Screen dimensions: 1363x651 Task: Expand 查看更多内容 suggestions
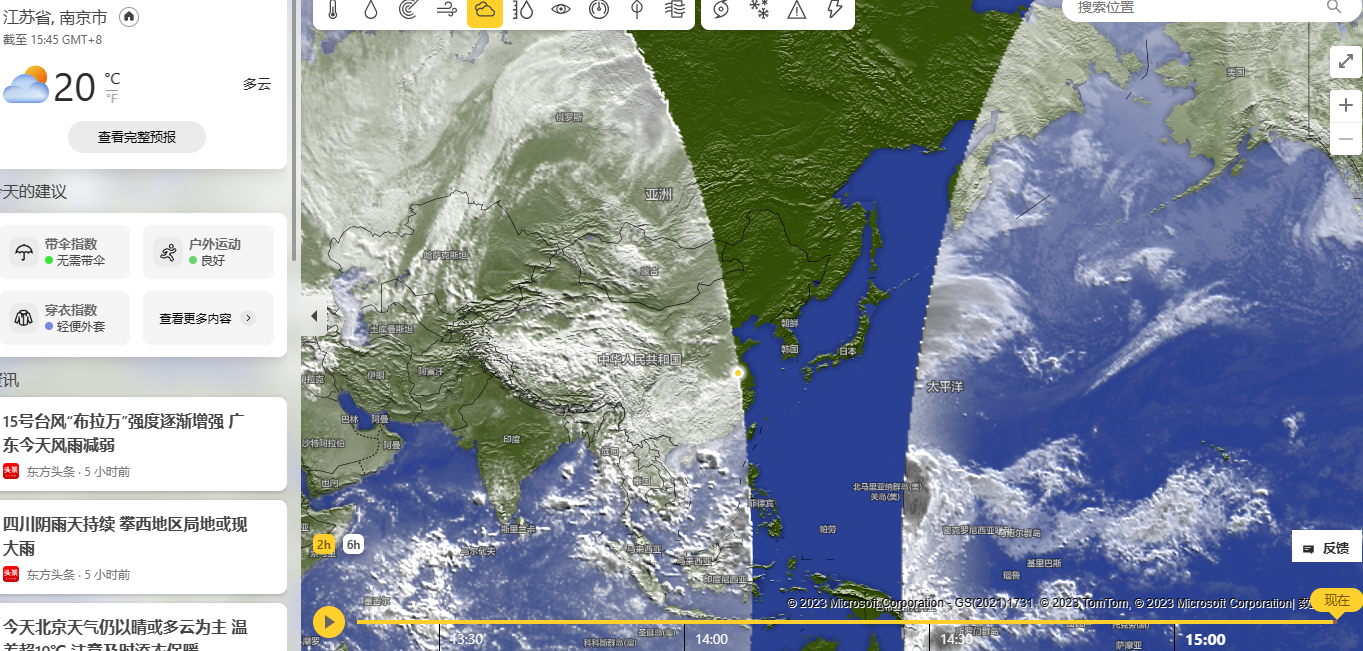pyautogui.click(x=208, y=318)
